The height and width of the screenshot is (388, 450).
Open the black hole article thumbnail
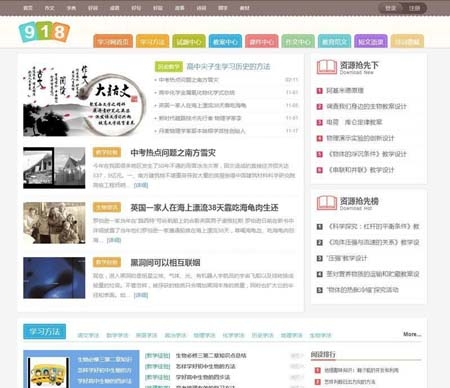[54, 278]
